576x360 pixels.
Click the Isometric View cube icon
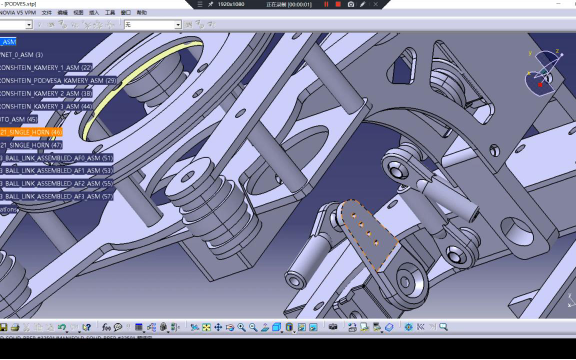click(x=276, y=327)
